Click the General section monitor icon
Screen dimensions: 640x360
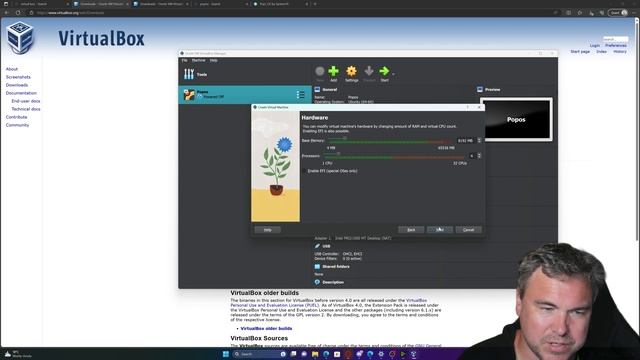point(317,89)
